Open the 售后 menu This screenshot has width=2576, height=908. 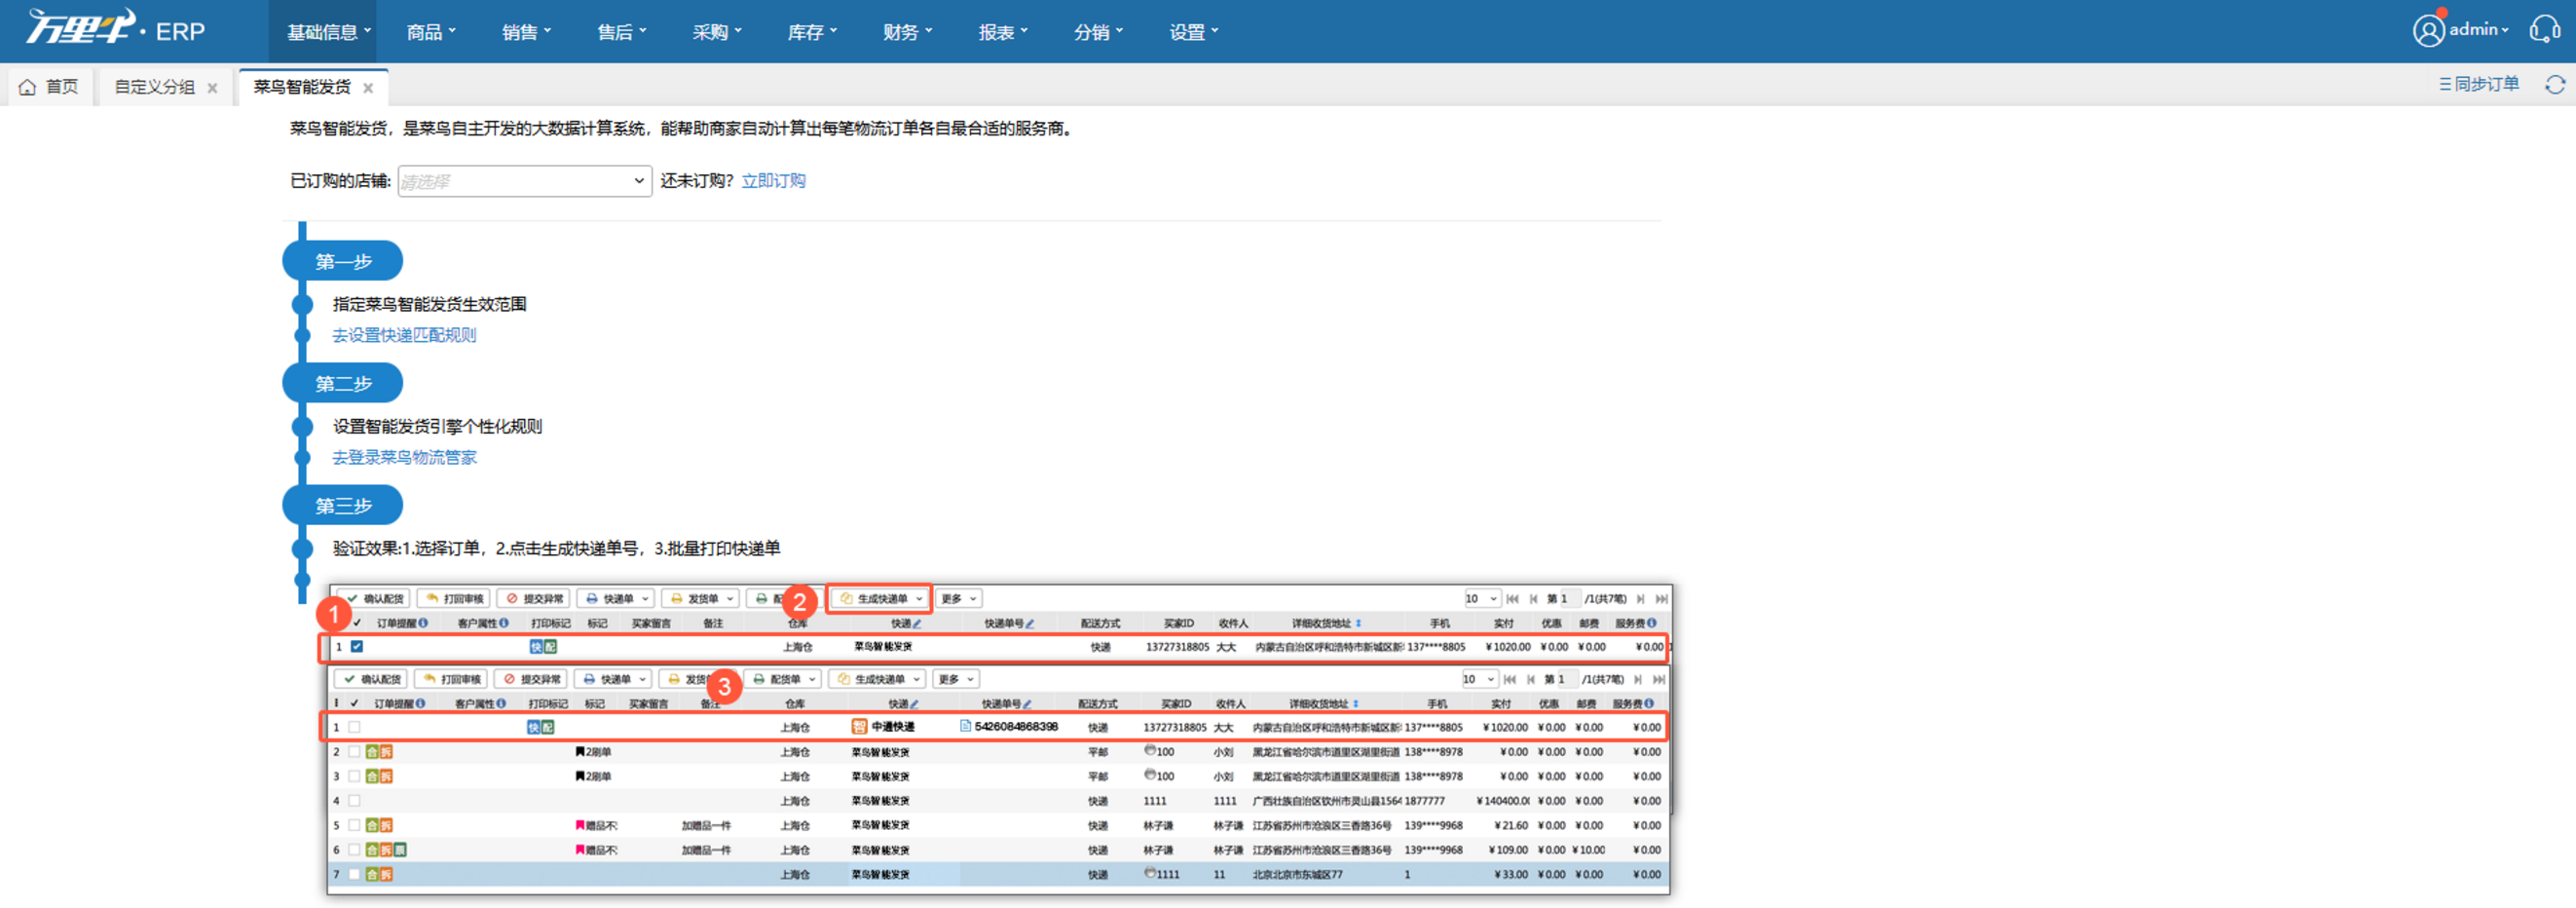point(621,32)
